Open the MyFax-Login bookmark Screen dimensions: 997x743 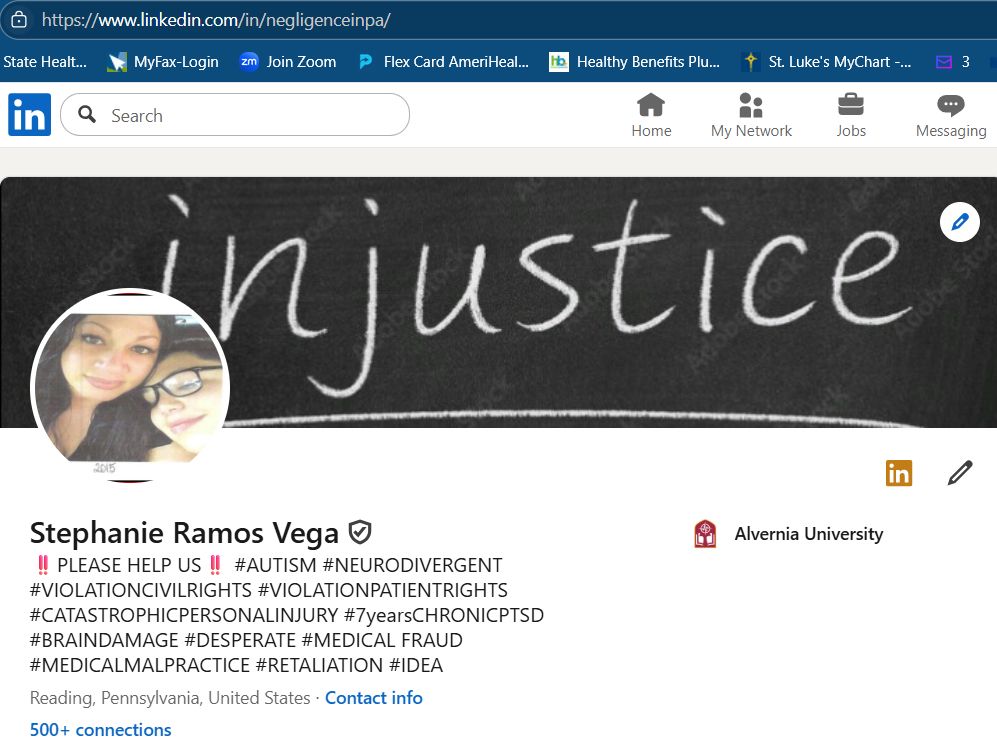tap(164, 62)
